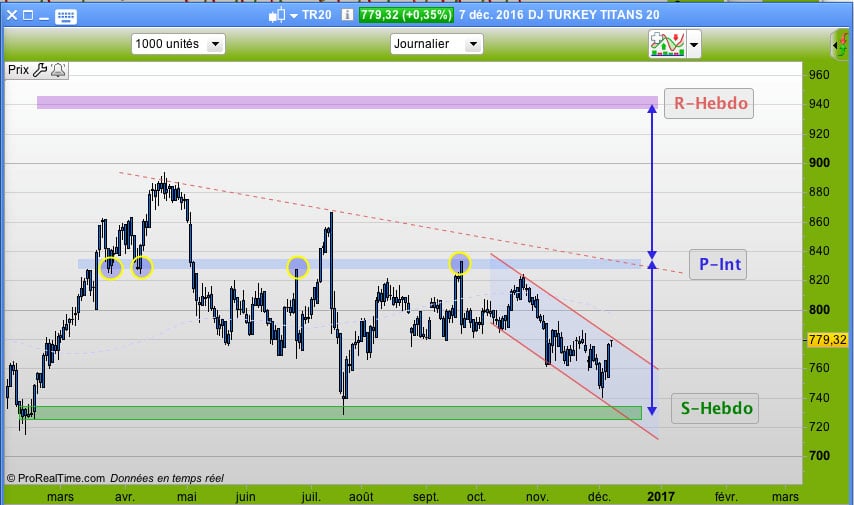Click the 700 level on price axis
Viewport: 854px width, 505px height.
(x=819, y=456)
